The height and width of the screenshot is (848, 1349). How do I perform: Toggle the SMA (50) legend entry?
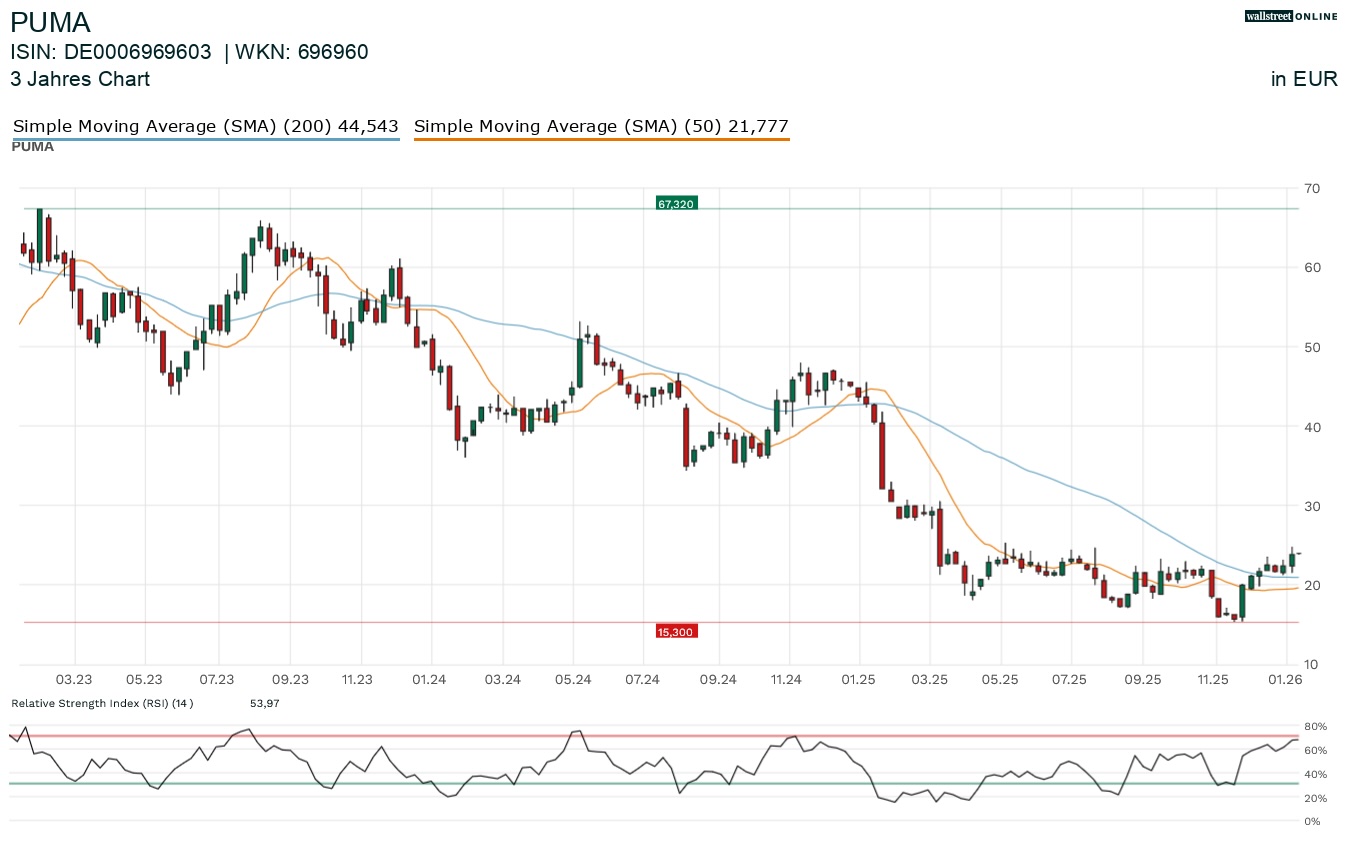click(x=601, y=126)
